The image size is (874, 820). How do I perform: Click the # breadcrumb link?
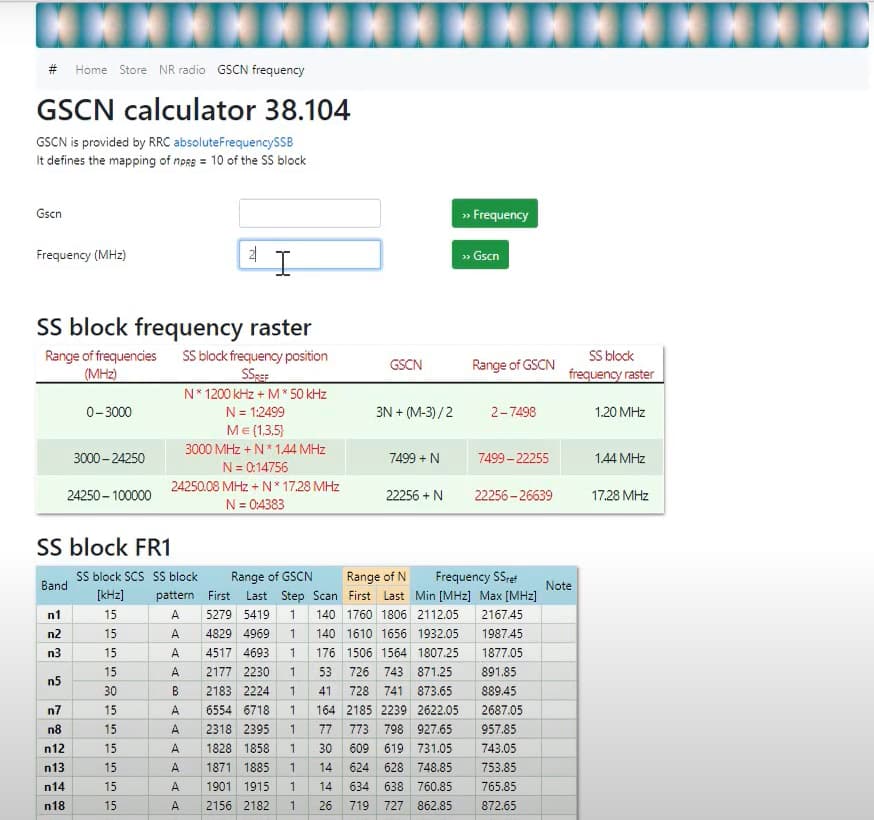[52, 70]
